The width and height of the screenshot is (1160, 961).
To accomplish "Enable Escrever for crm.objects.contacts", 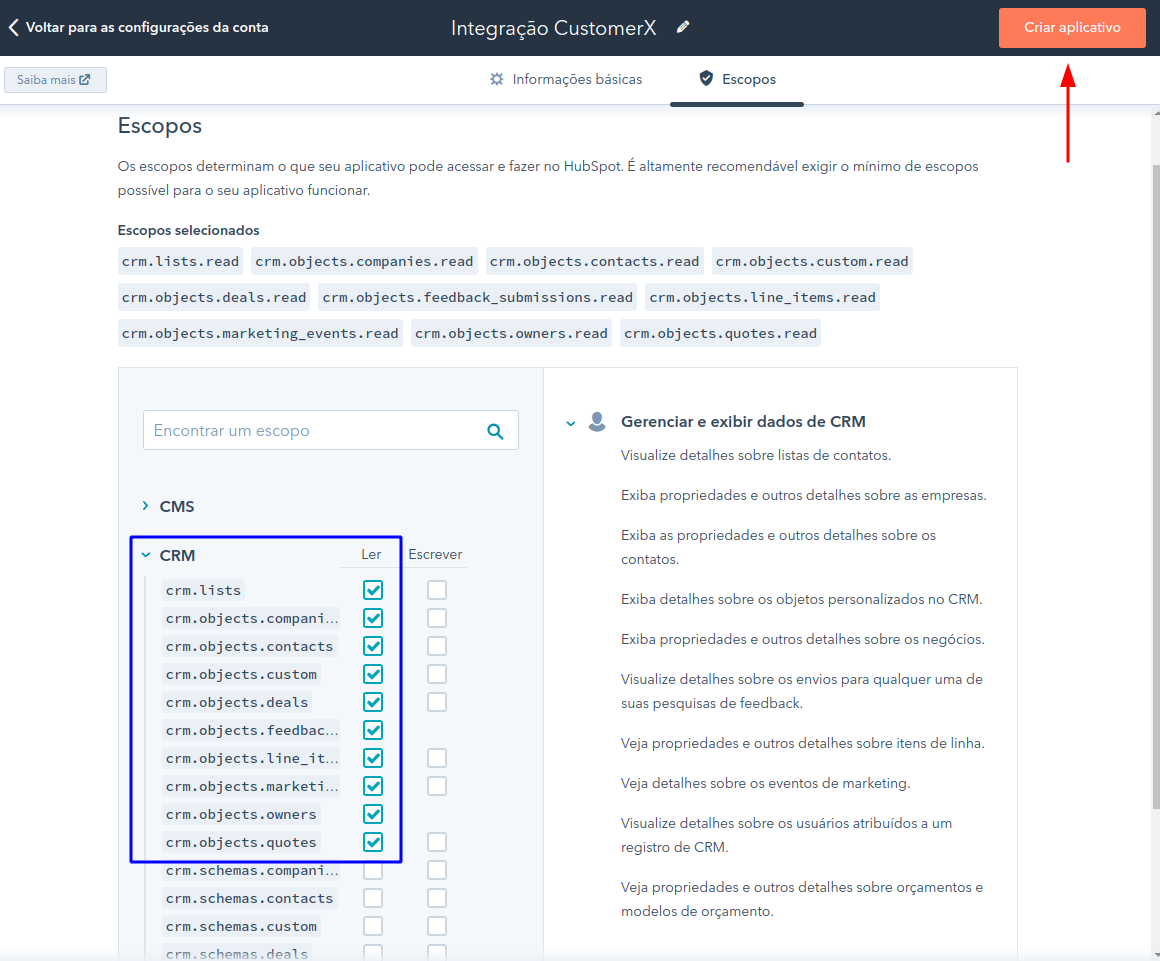I will [436, 647].
